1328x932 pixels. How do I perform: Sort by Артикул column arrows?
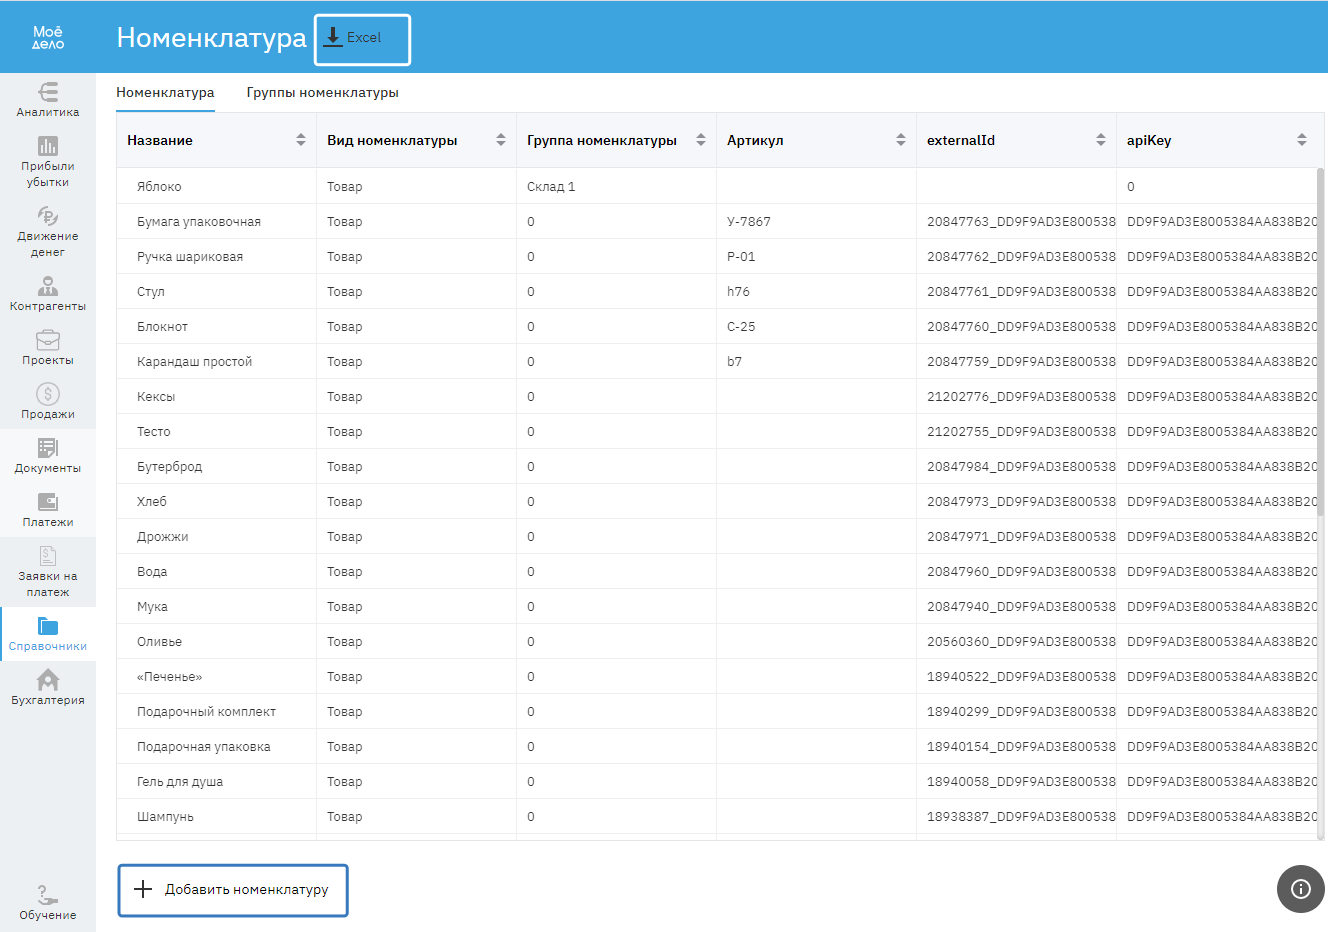tap(901, 140)
